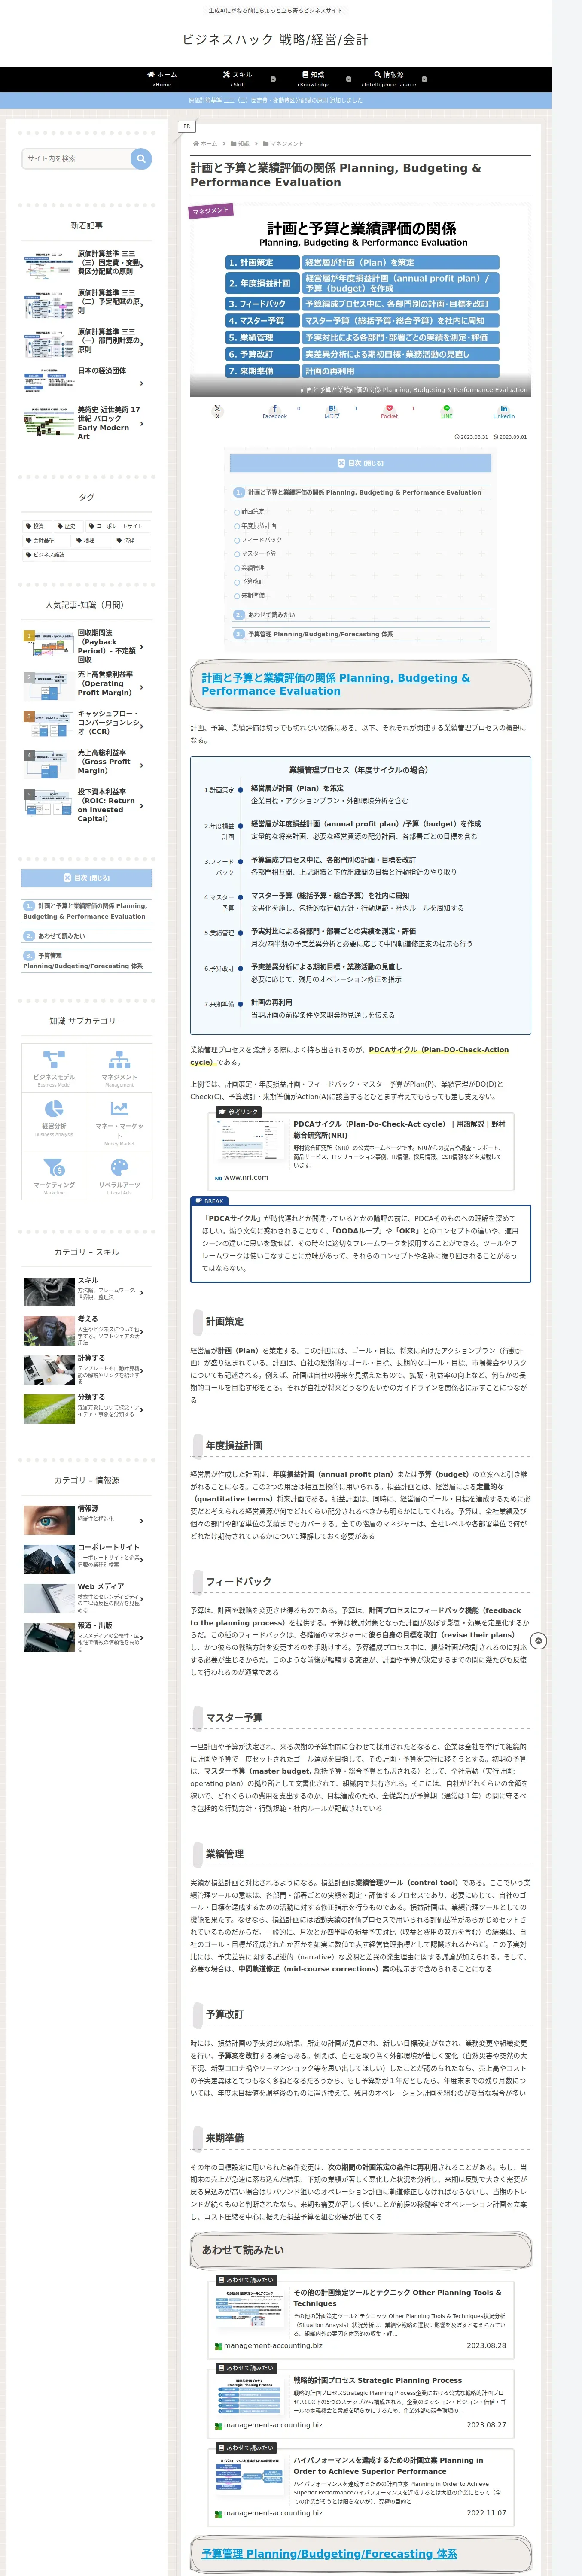Viewport: 582px width, 2576px height.
Task: Toggle the article's 目次 [閉じる] table of contents
Action: [x=360, y=463]
